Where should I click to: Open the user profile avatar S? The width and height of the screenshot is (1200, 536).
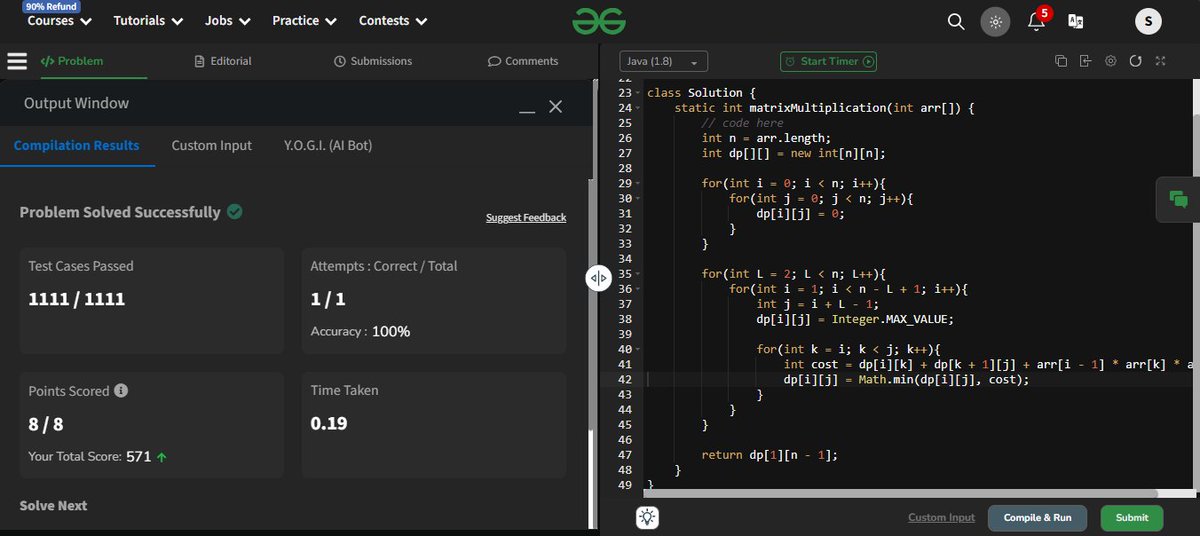point(1149,21)
